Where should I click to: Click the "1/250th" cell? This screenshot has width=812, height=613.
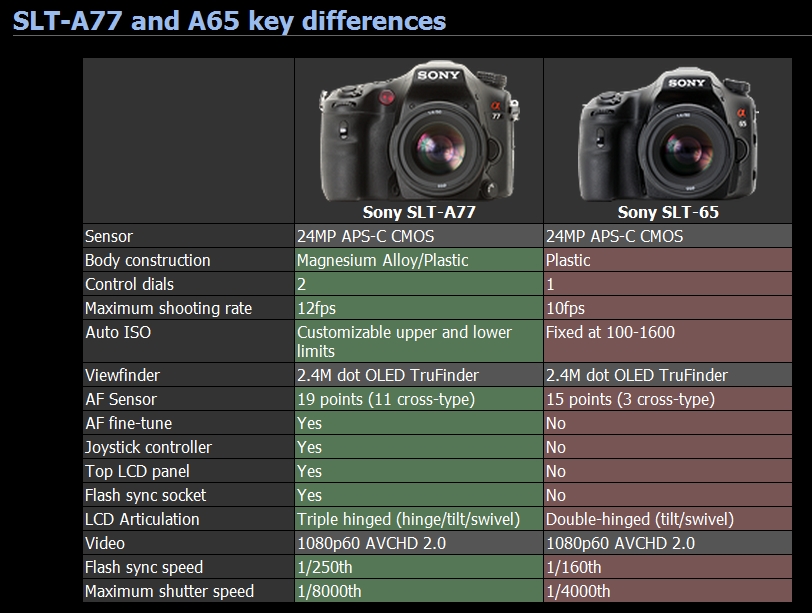(419, 567)
